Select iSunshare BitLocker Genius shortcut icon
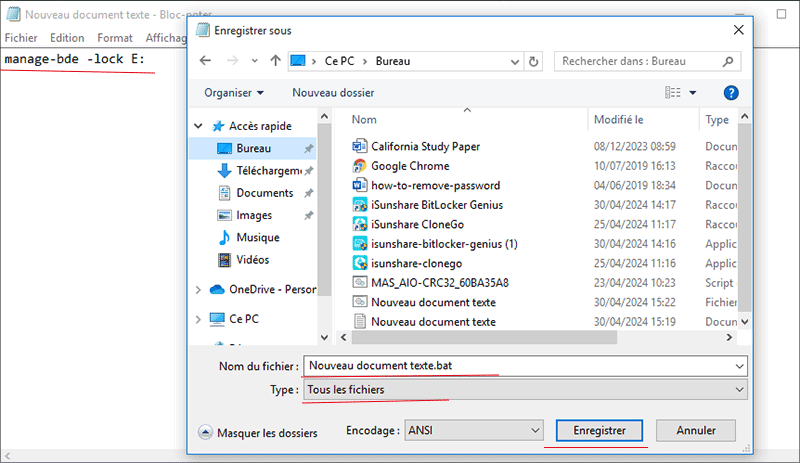This screenshot has height=463, width=800. [360, 205]
